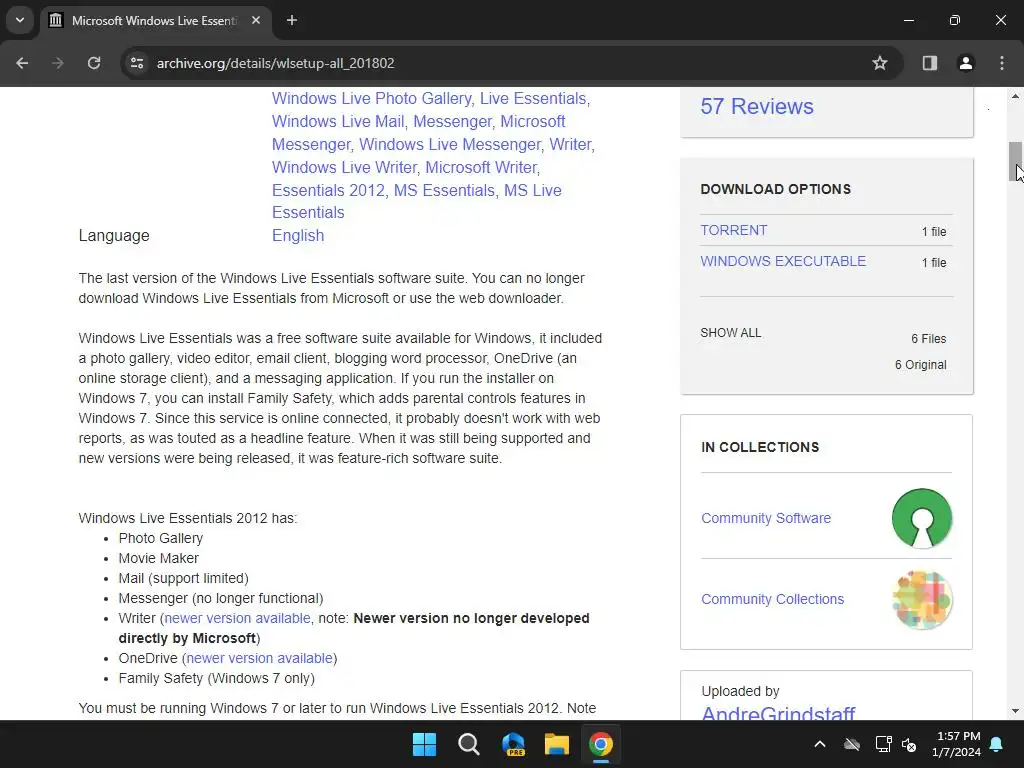Open site information icon in address bar
Screen dimensions: 1024x768
pyautogui.click(x=137, y=63)
